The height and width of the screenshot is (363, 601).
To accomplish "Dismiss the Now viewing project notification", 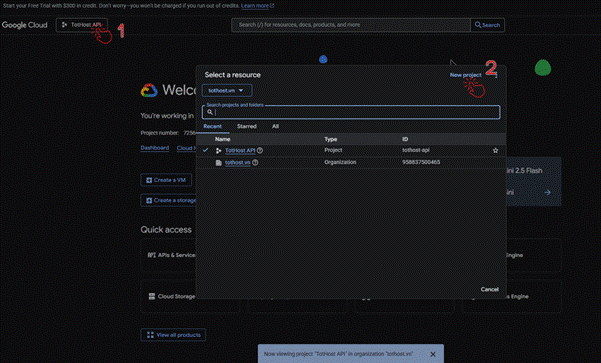I will [x=433, y=354].
